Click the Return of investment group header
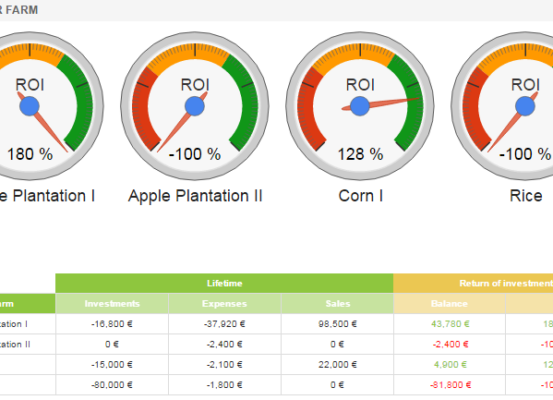This screenshot has width=553, height=400. click(473, 283)
